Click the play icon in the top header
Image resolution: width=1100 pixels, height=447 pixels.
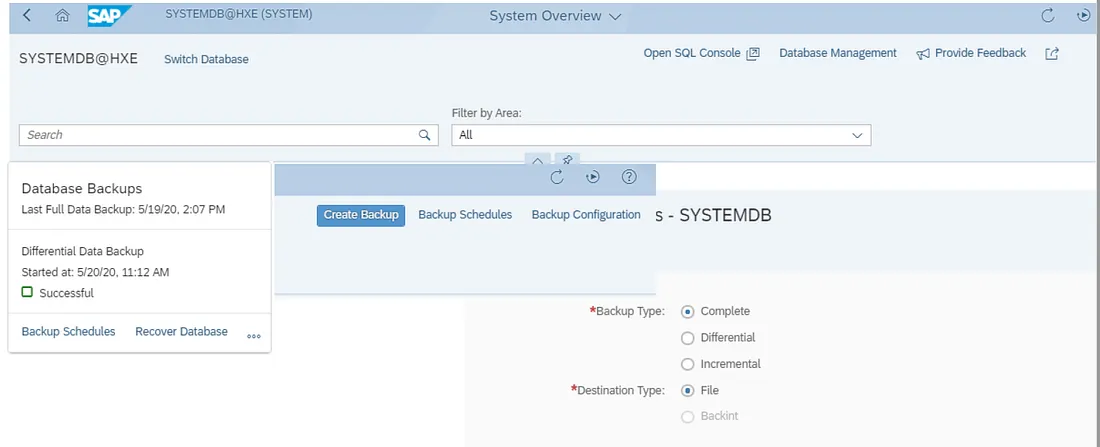click(1084, 15)
